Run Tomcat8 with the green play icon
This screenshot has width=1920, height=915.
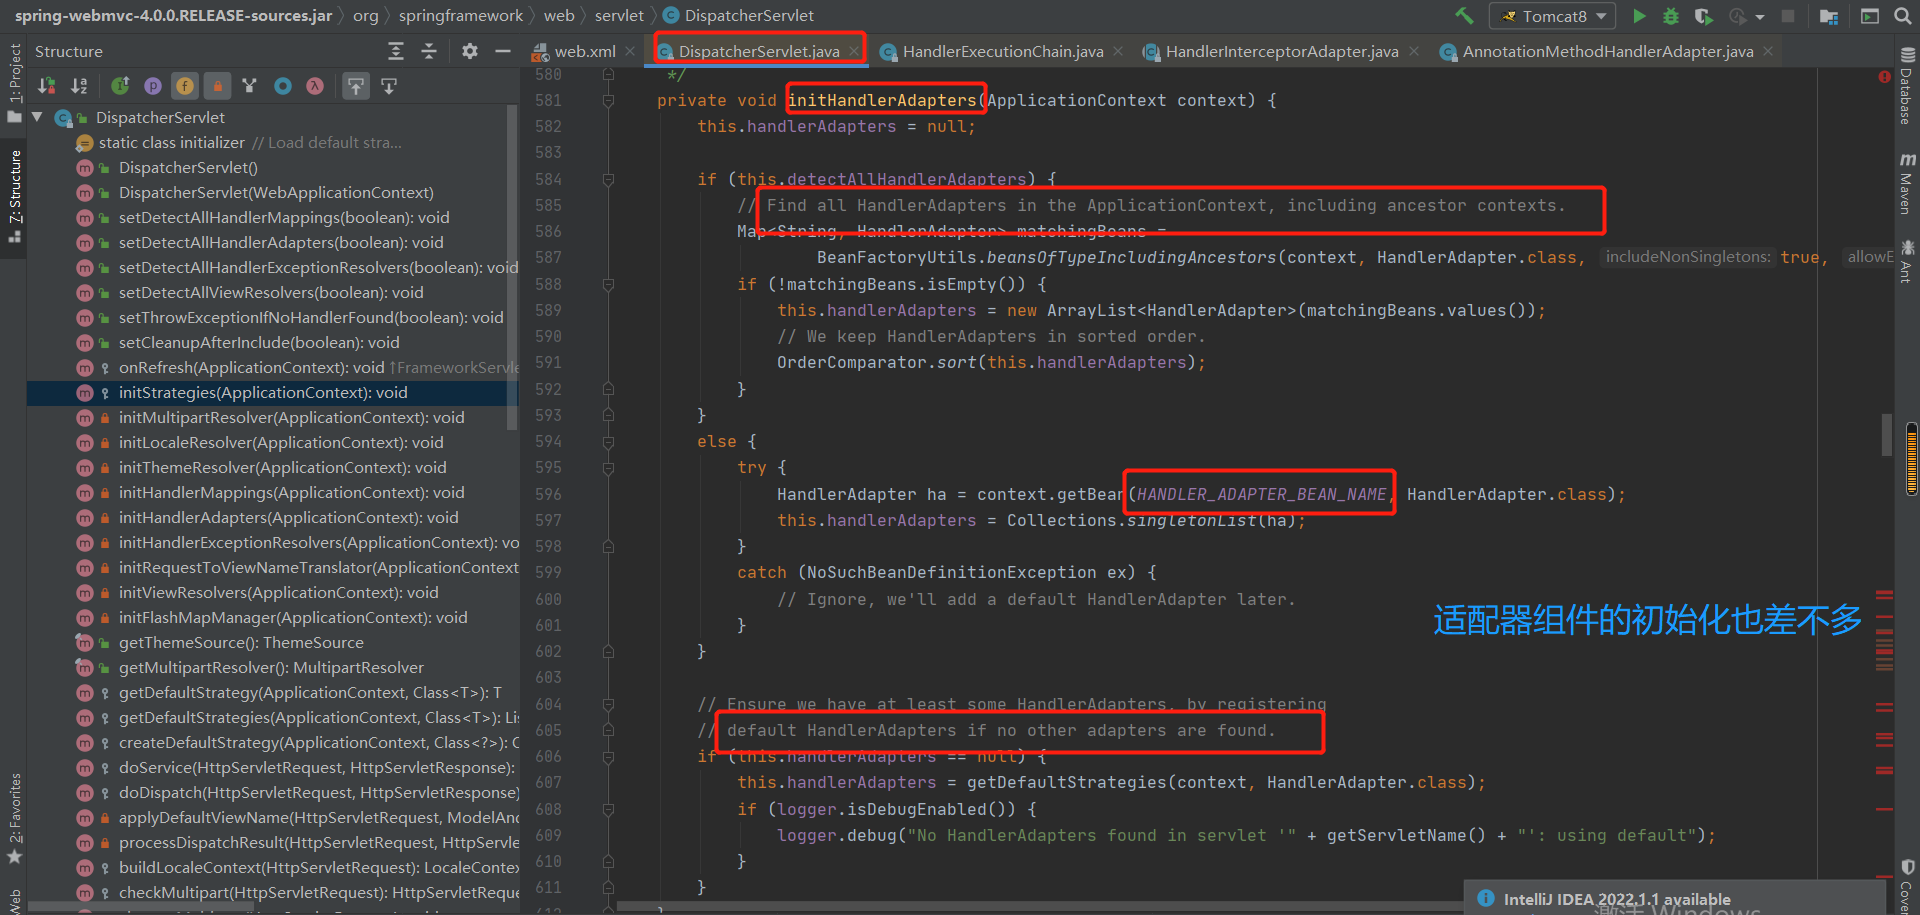1639,16
